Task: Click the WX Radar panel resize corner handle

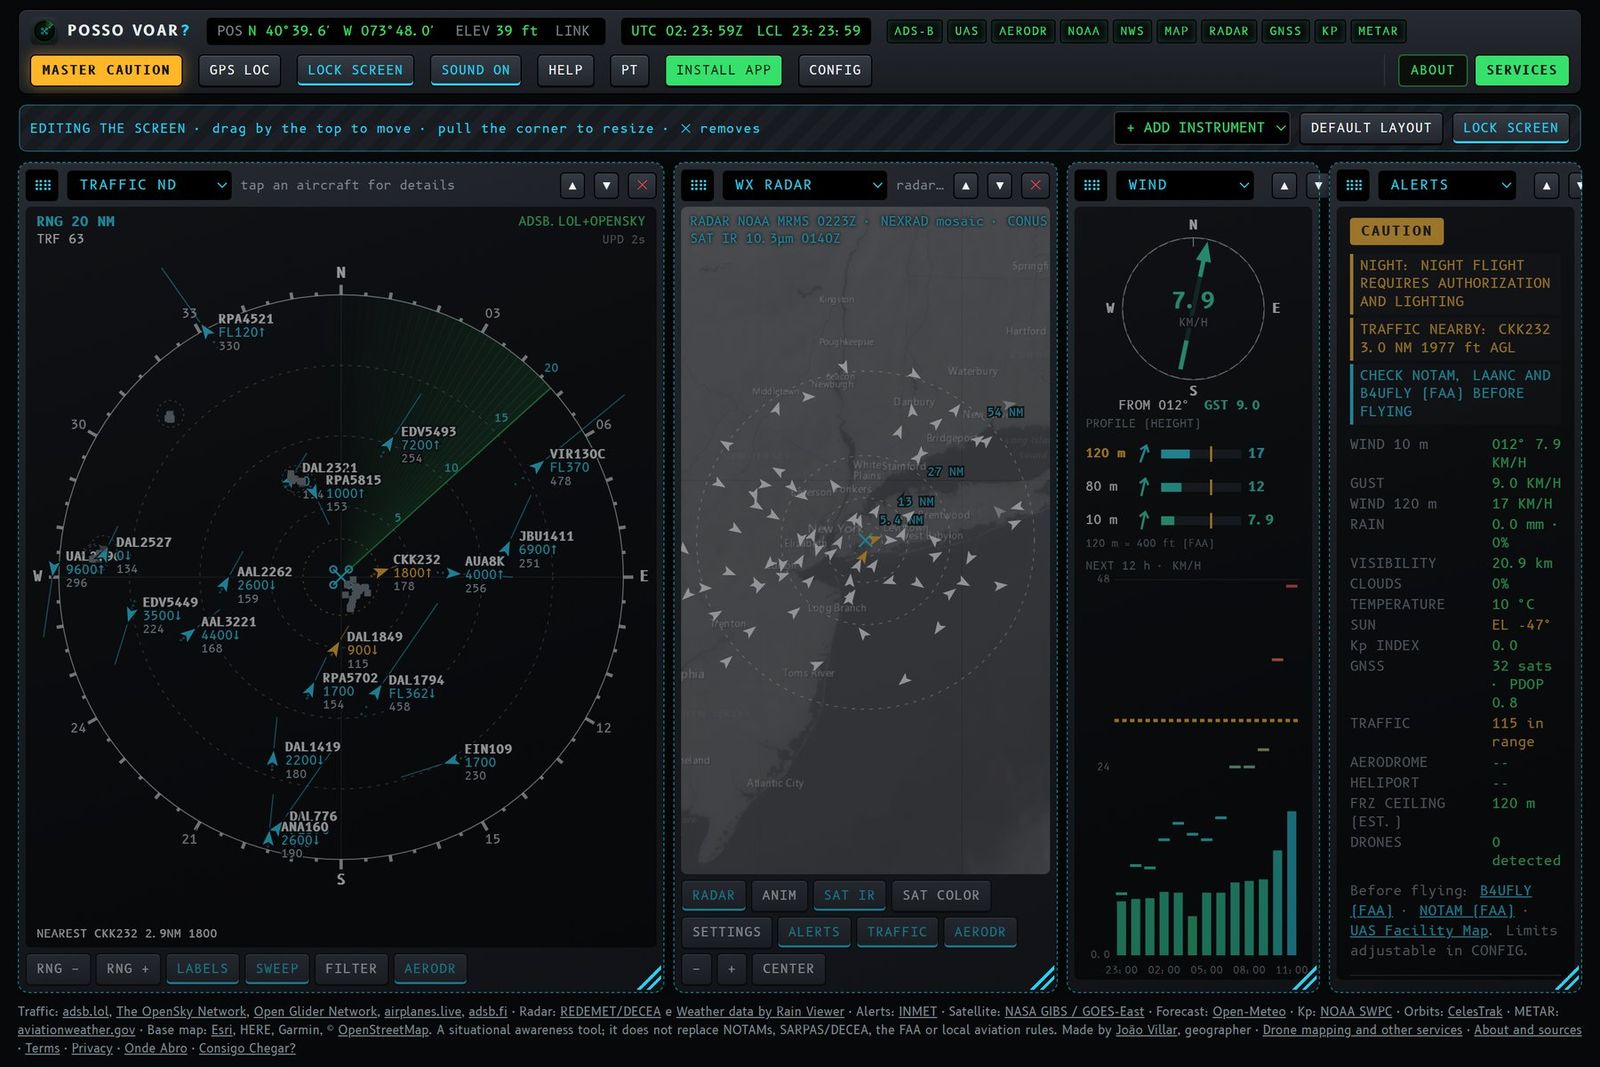Action: (1043, 977)
